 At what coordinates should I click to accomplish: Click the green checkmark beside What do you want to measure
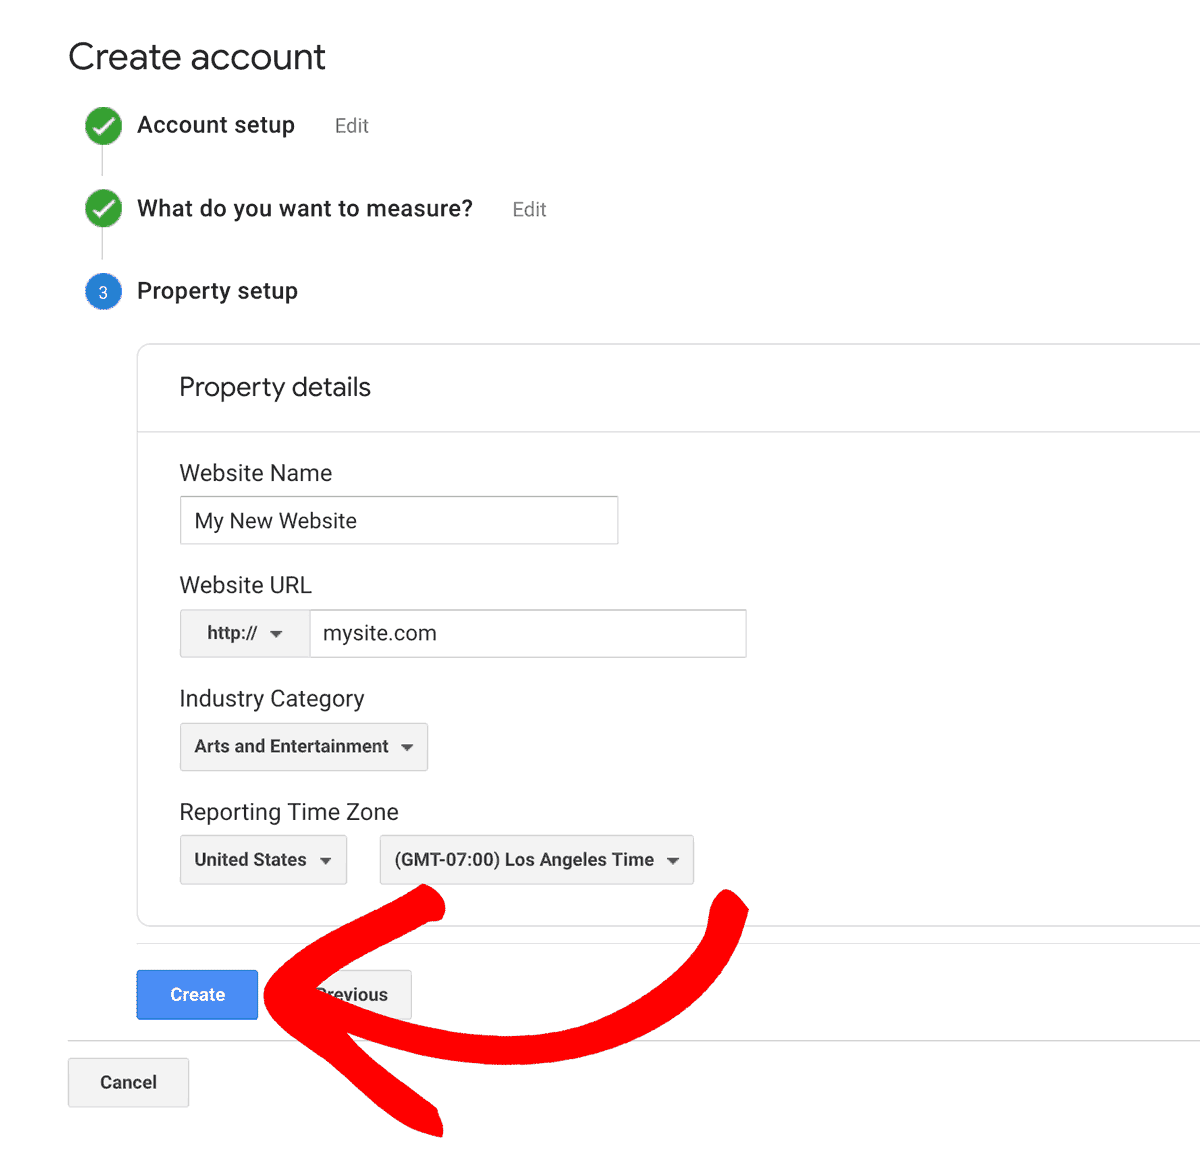[x=103, y=209]
